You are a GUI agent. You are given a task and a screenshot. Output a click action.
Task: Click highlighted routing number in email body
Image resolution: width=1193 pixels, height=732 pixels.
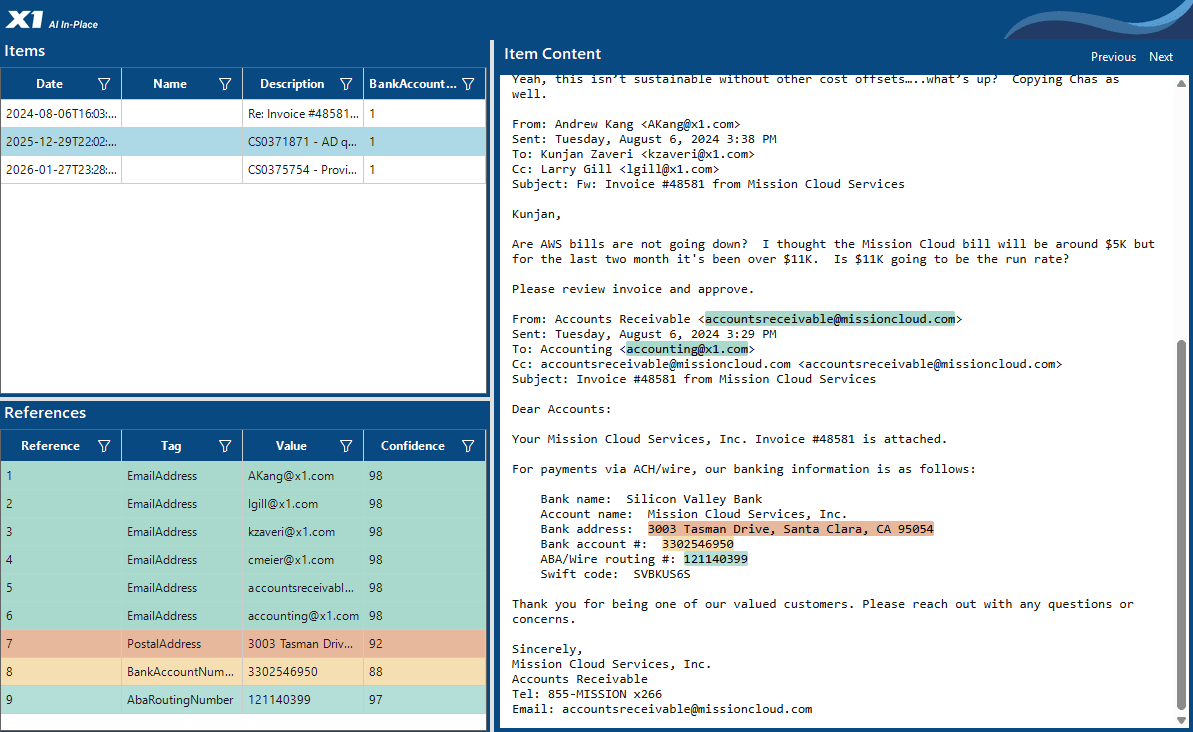point(715,559)
